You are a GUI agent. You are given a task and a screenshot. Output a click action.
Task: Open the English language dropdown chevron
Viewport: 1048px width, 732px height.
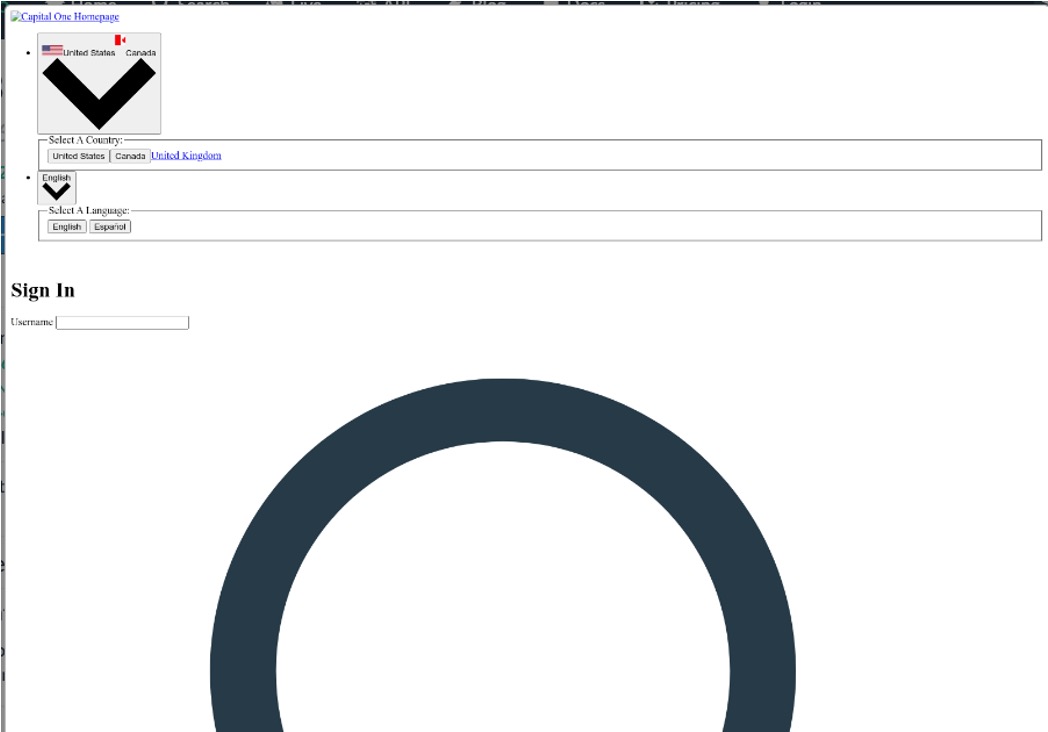coord(56,192)
